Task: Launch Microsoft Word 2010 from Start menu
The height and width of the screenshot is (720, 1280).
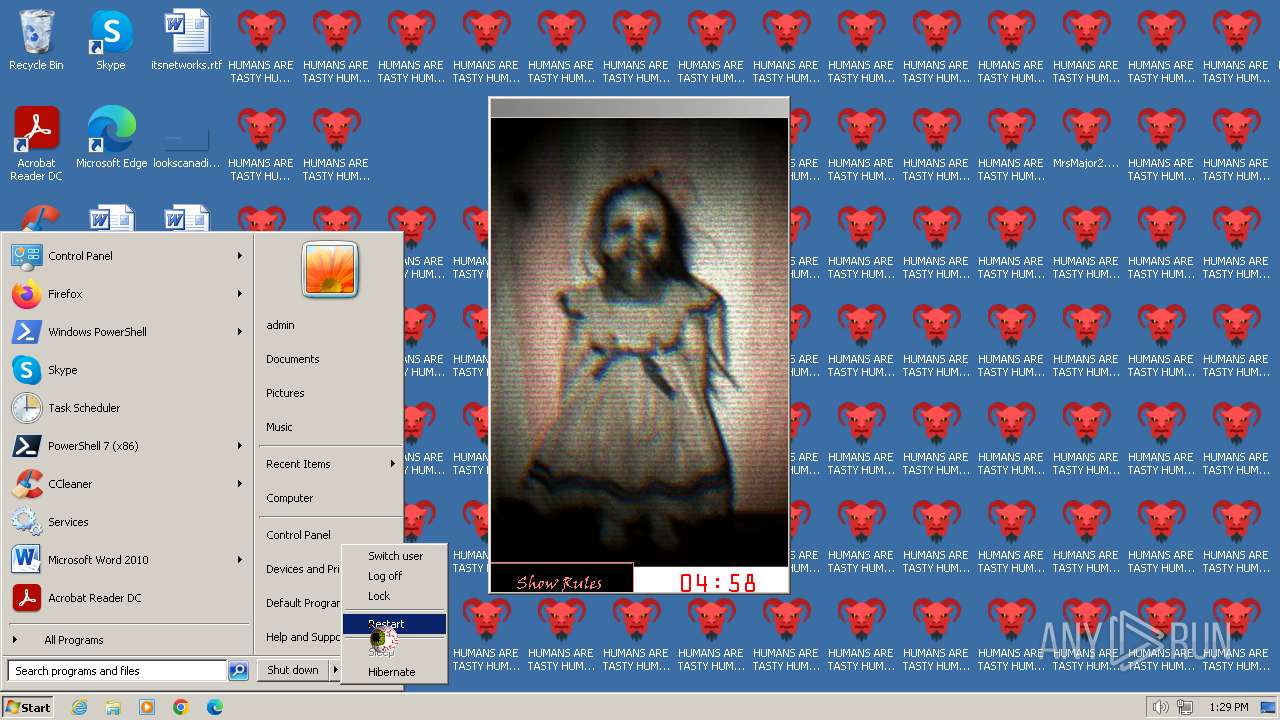Action: tap(127, 560)
